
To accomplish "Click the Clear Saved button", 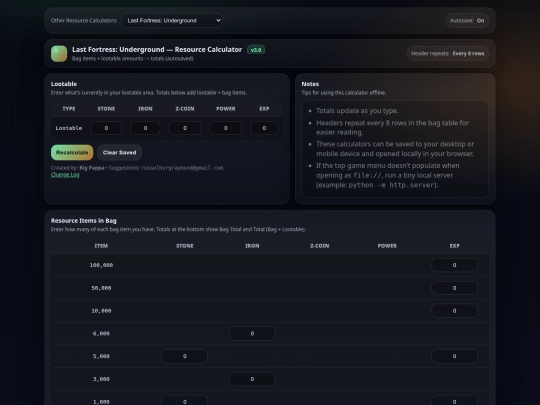I will click(120, 153).
